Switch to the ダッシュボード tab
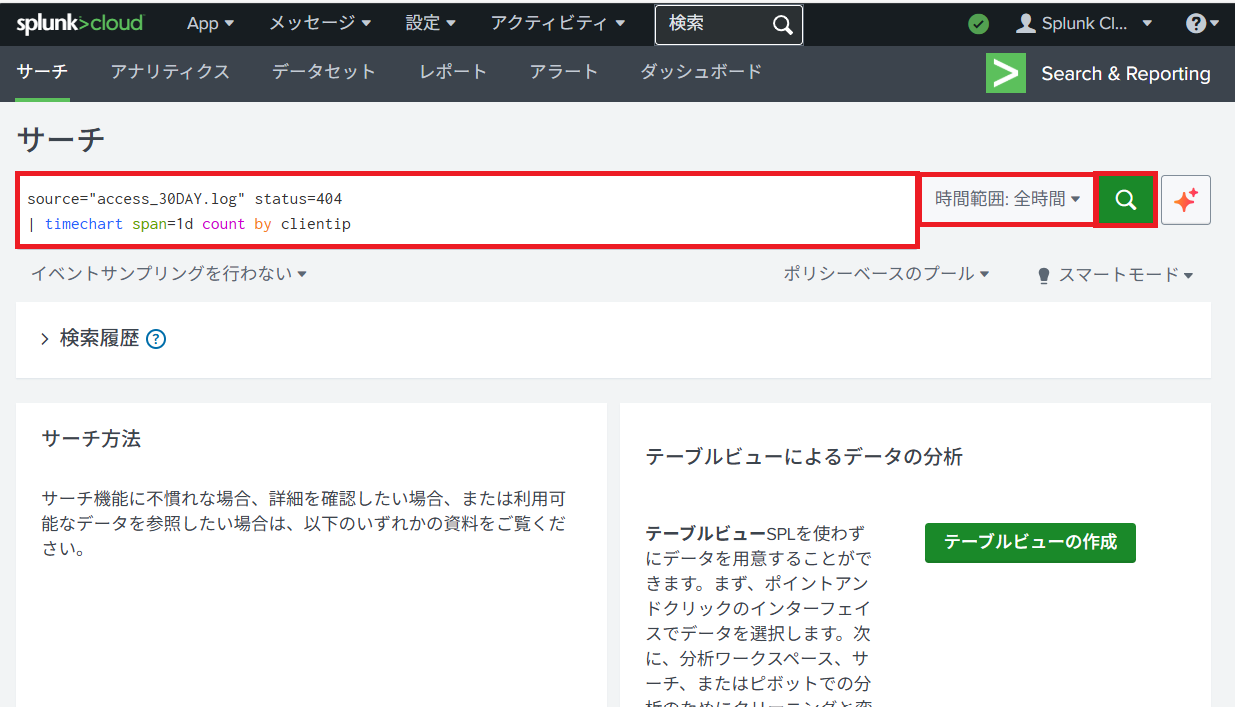Image resolution: width=1235 pixels, height=707 pixels. tap(701, 72)
